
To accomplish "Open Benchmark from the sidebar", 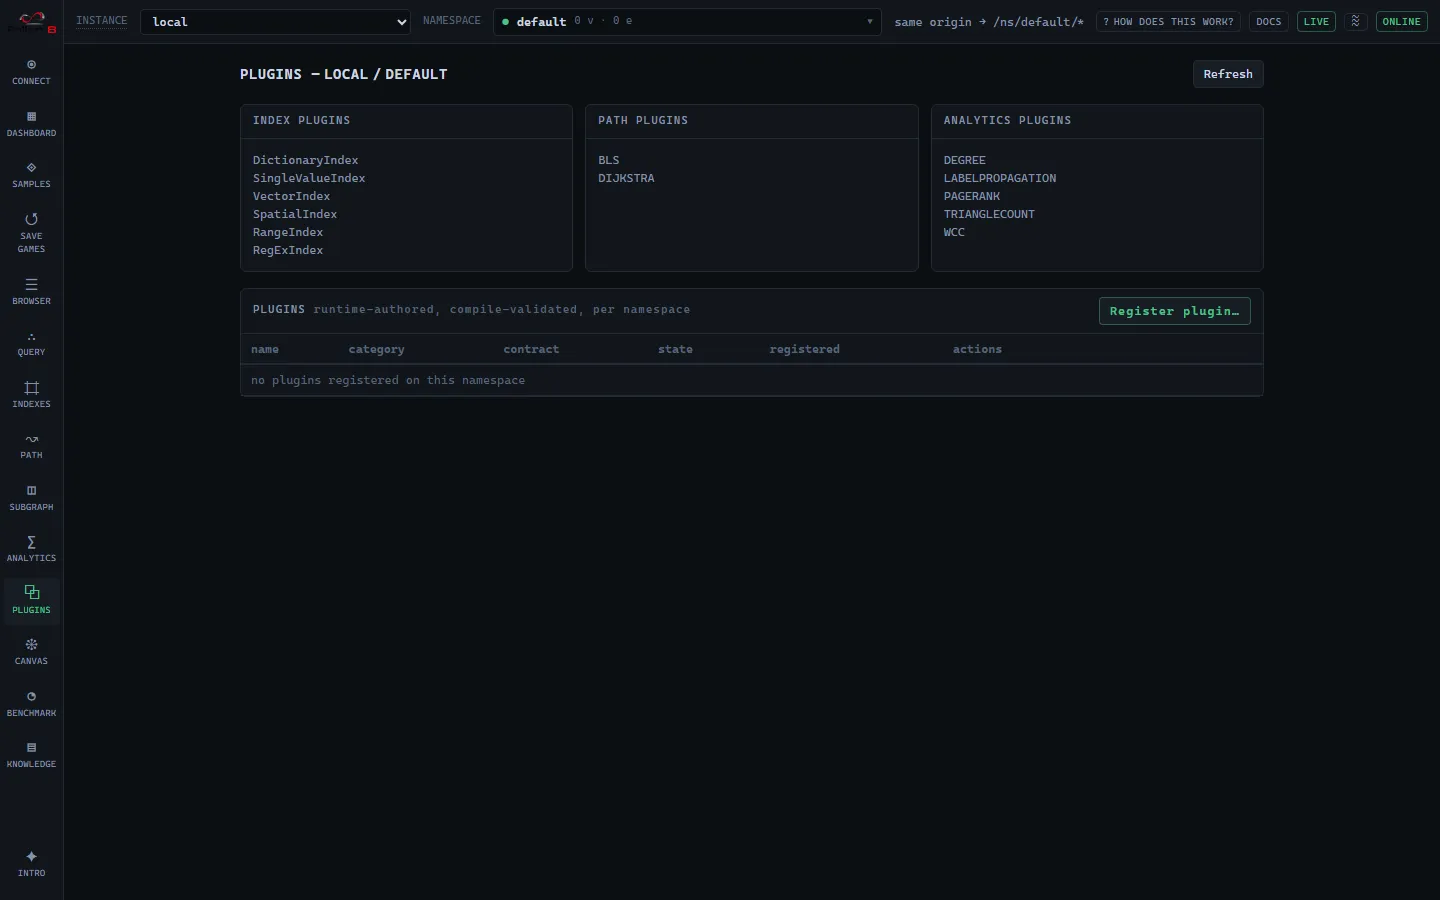I will (31, 704).
